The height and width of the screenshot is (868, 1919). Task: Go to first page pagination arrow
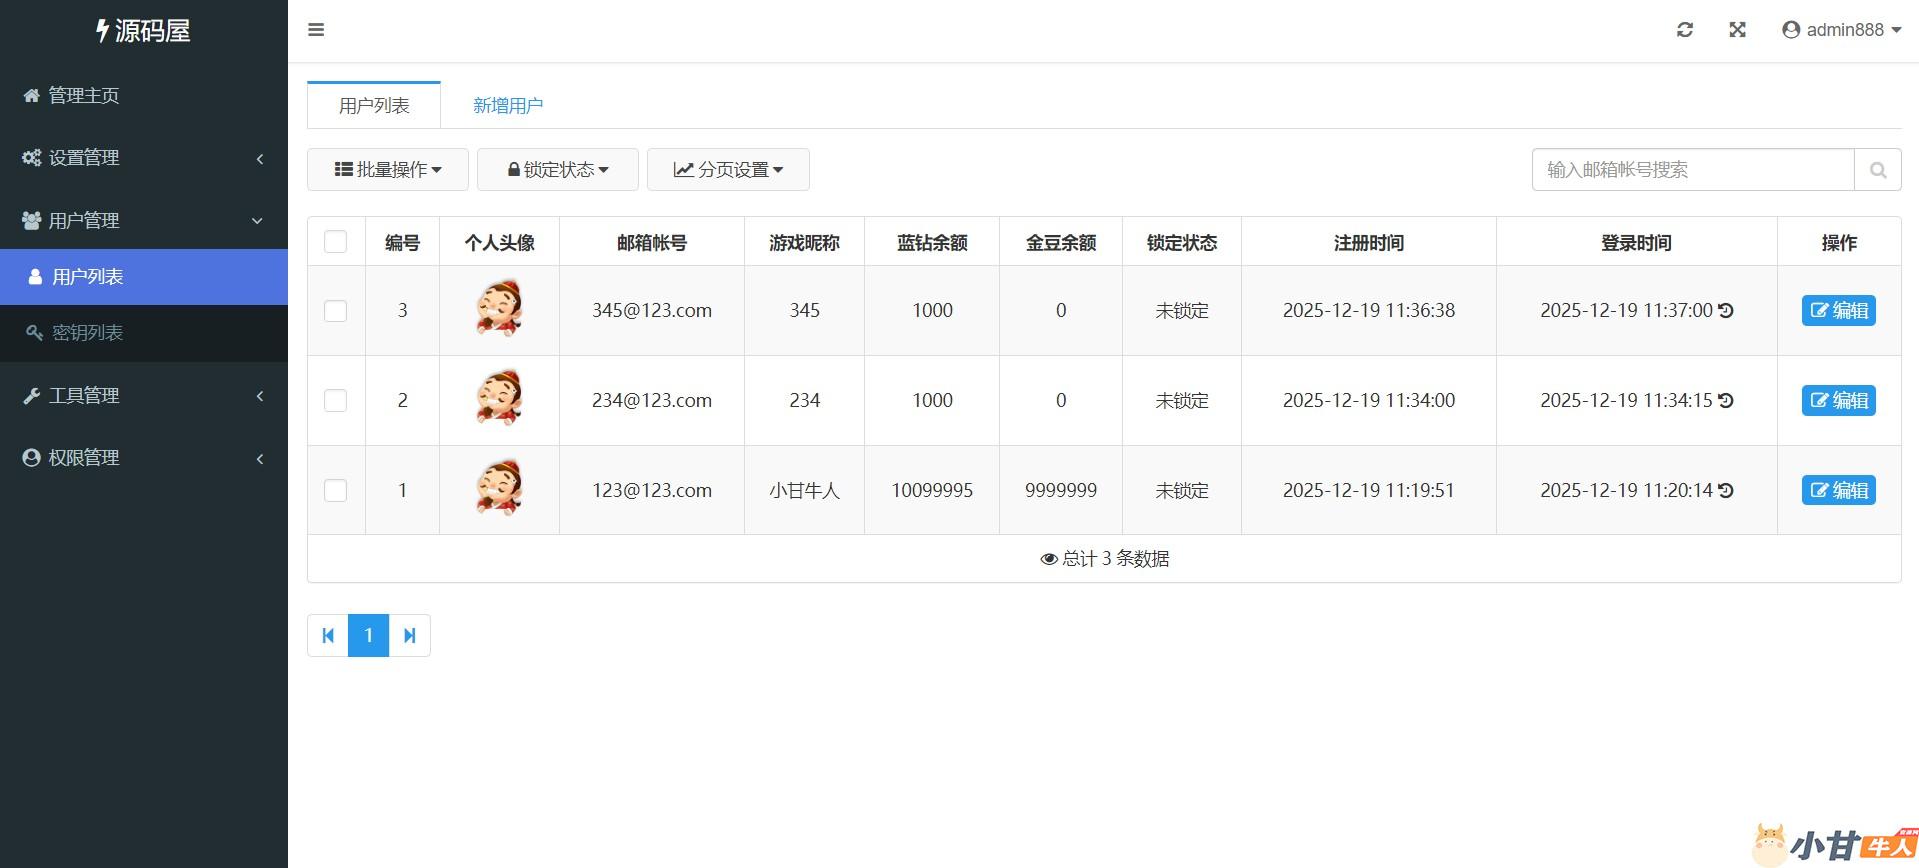(328, 636)
